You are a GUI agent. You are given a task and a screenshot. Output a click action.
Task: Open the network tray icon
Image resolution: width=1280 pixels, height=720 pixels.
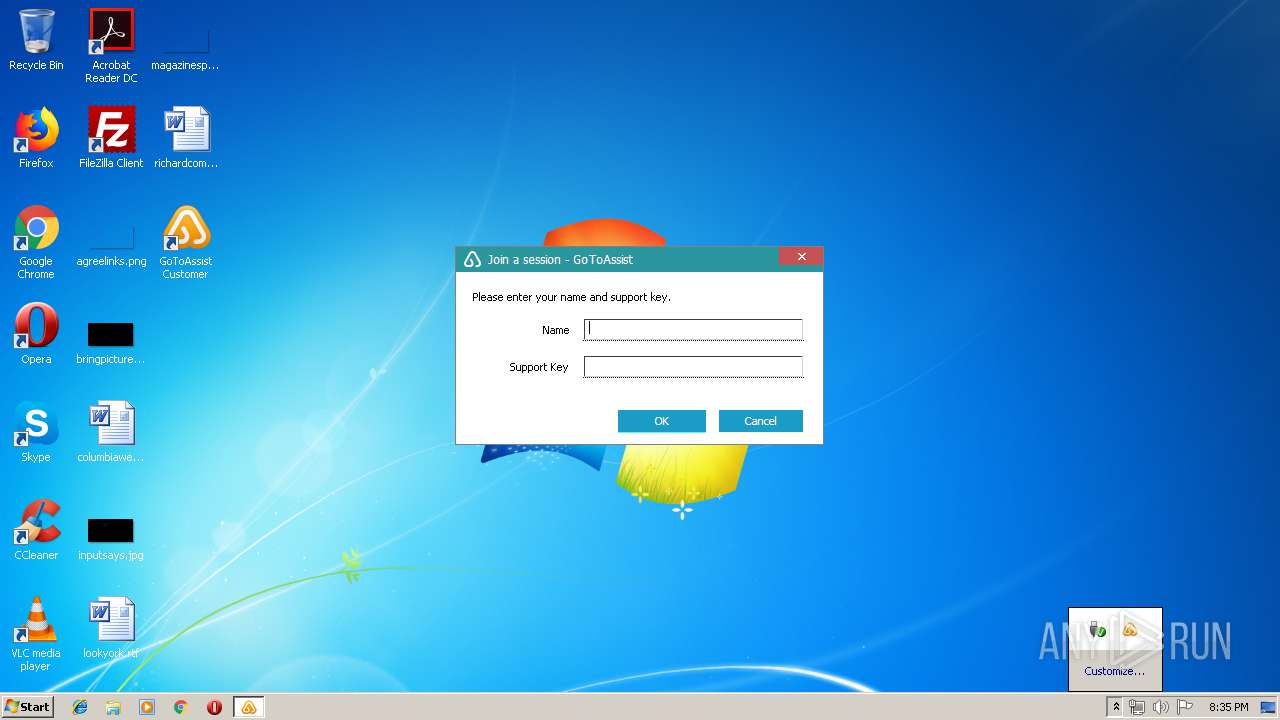coord(1137,707)
